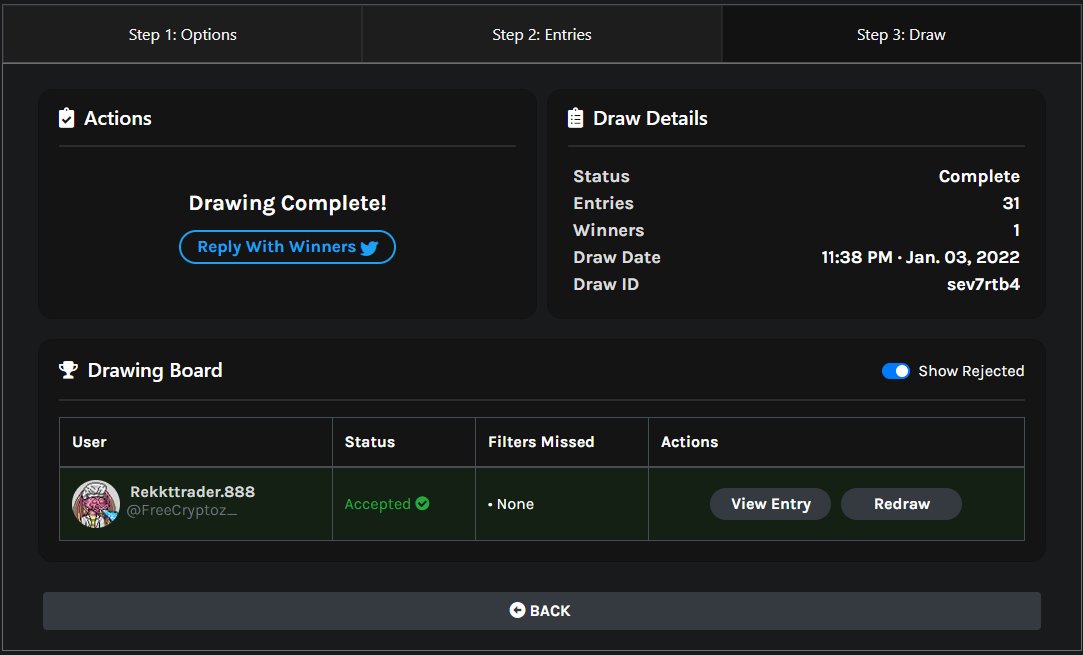Toggle Show Rejected off then verify entries
Image resolution: width=1083 pixels, height=655 pixels.
tap(894, 370)
